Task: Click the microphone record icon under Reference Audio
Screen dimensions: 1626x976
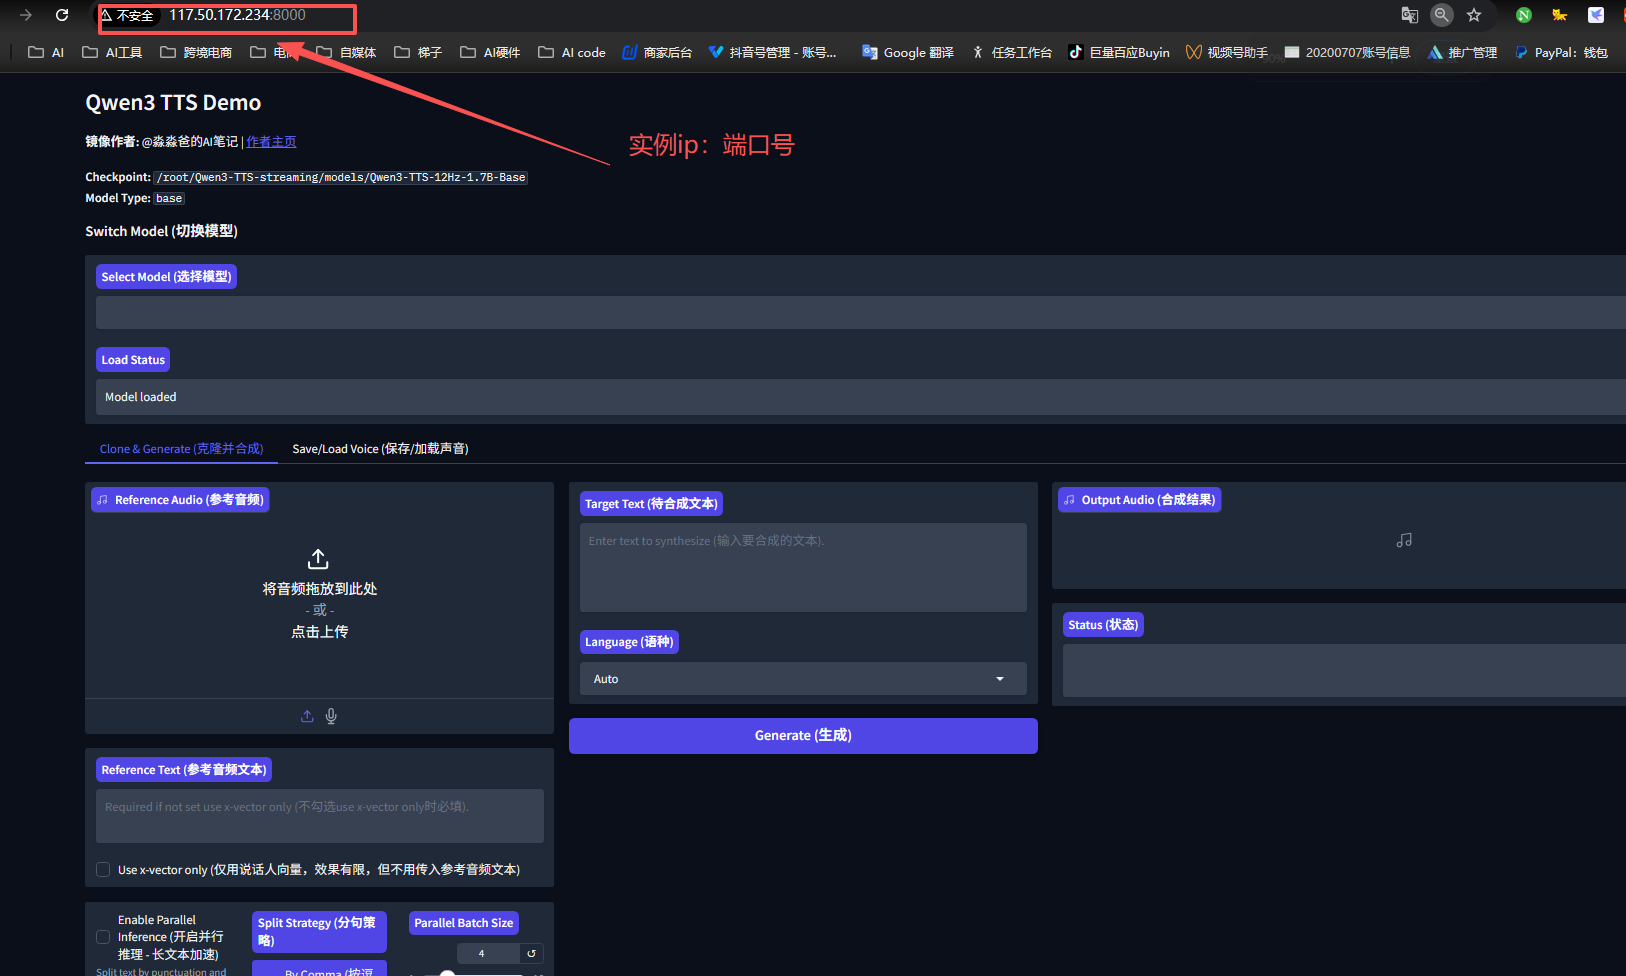Action: pos(331,716)
